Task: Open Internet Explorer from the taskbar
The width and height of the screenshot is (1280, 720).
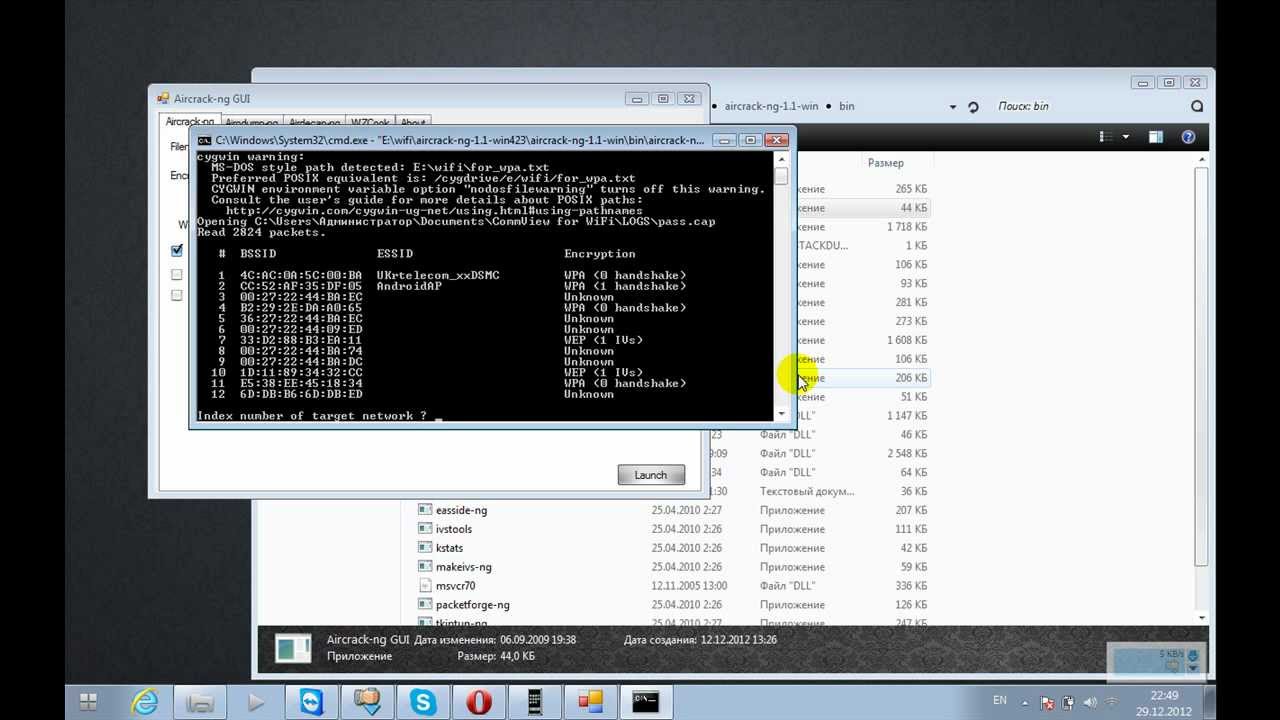Action: [x=144, y=702]
